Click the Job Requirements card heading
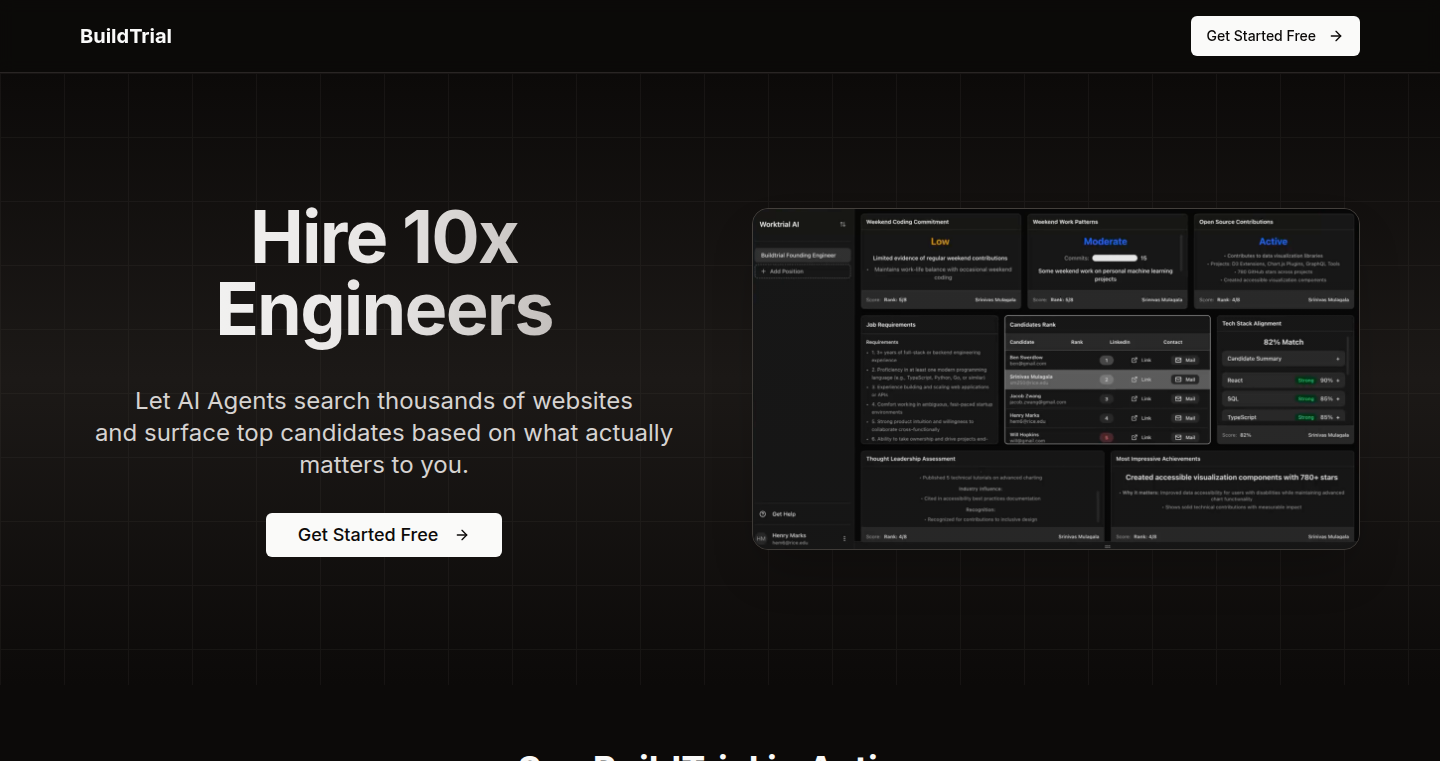 pyautogui.click(x=891, y=324)
